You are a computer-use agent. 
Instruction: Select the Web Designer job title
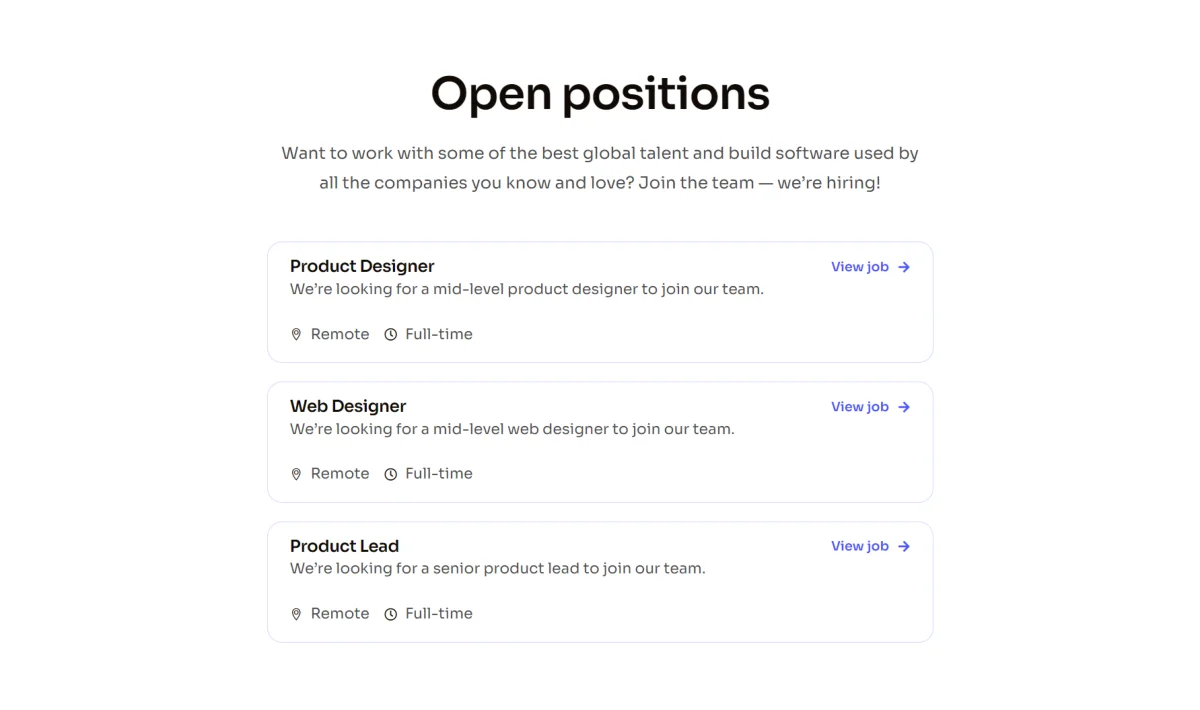coord(348,406)
